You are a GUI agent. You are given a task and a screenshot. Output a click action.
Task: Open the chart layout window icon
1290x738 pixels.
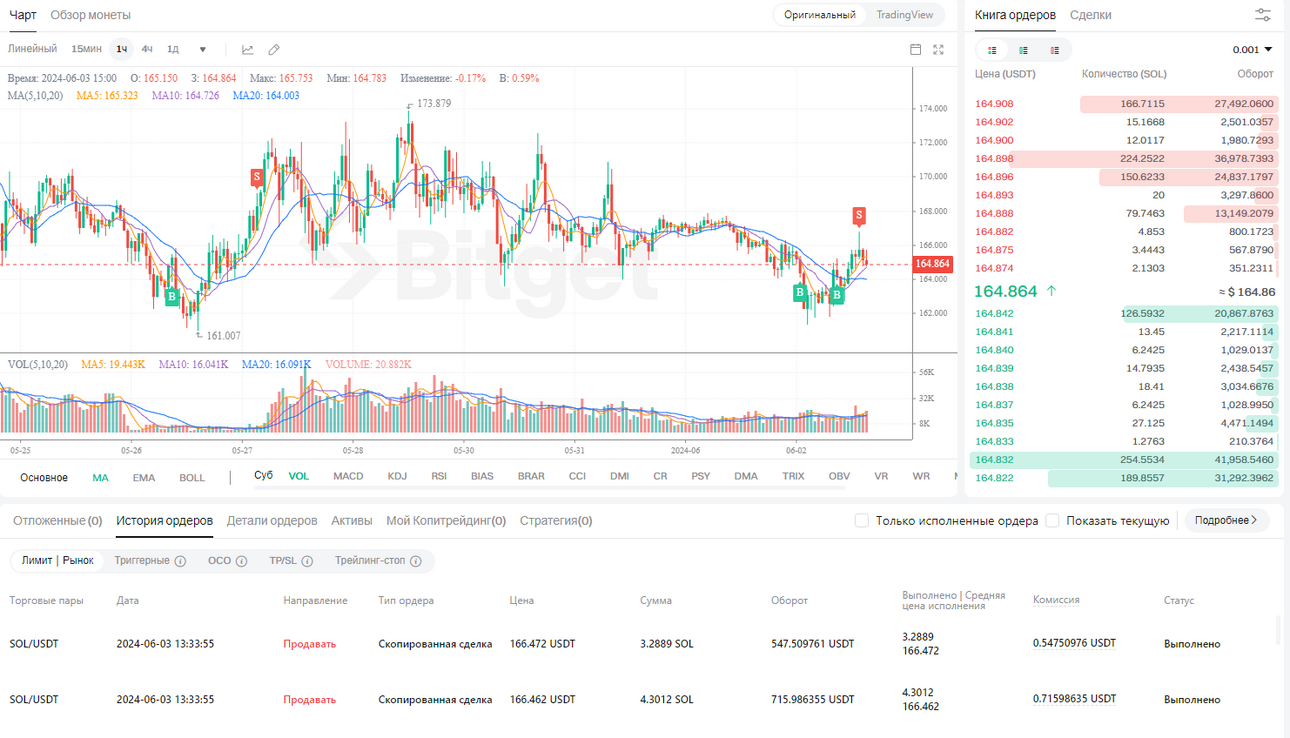point(915,49)
